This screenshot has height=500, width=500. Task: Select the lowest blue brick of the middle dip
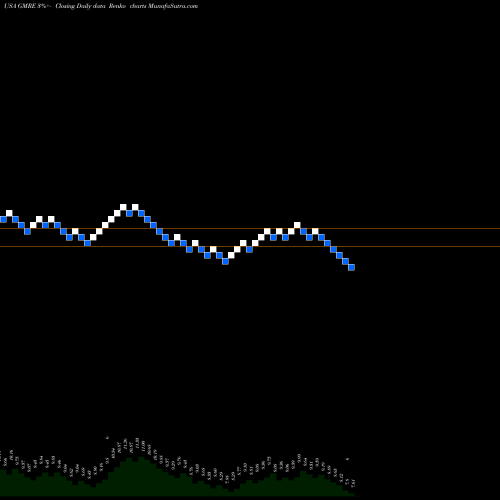click(225, 261)
